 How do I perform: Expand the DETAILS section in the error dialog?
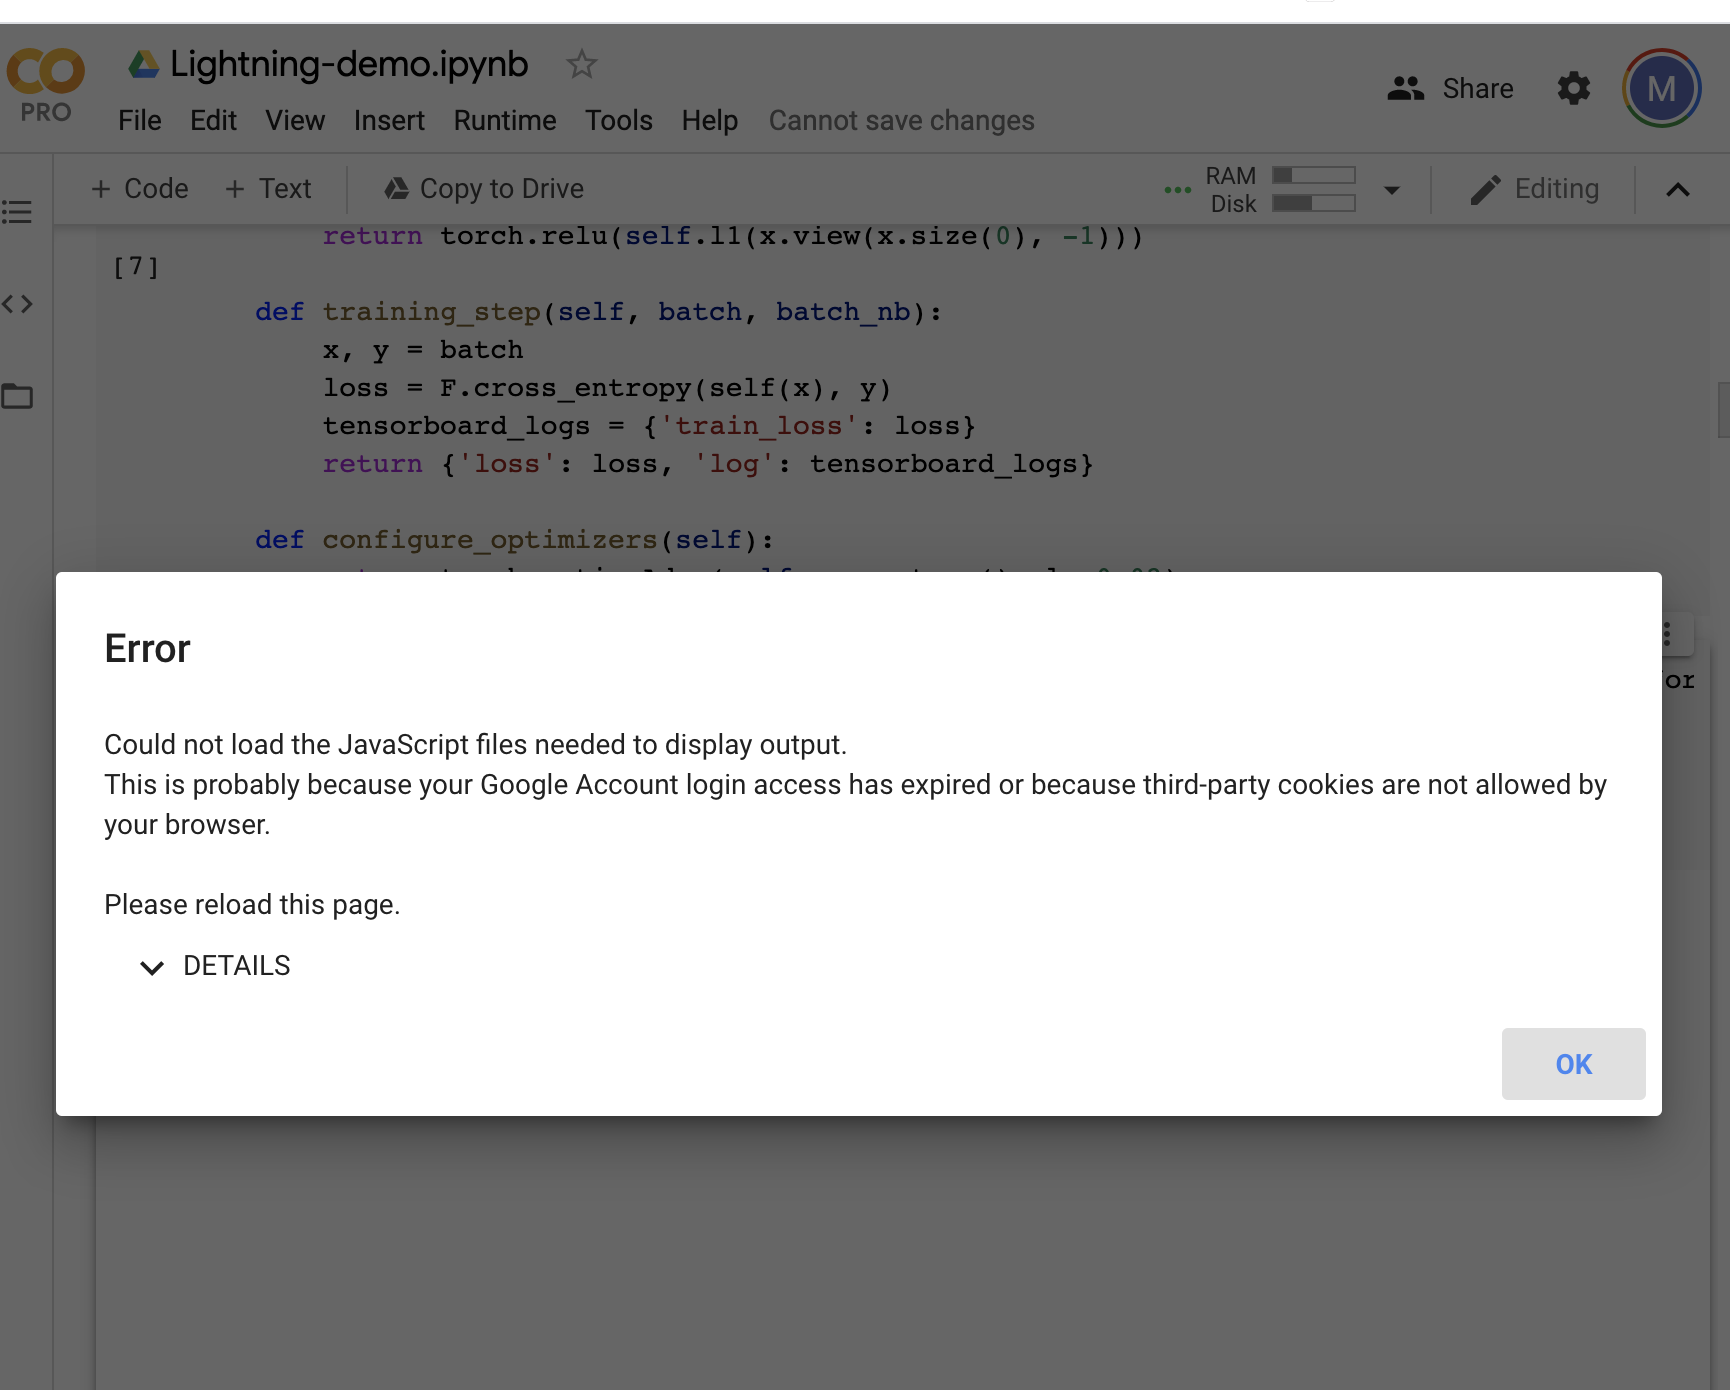pyautogui.click(x=213, y=966)
